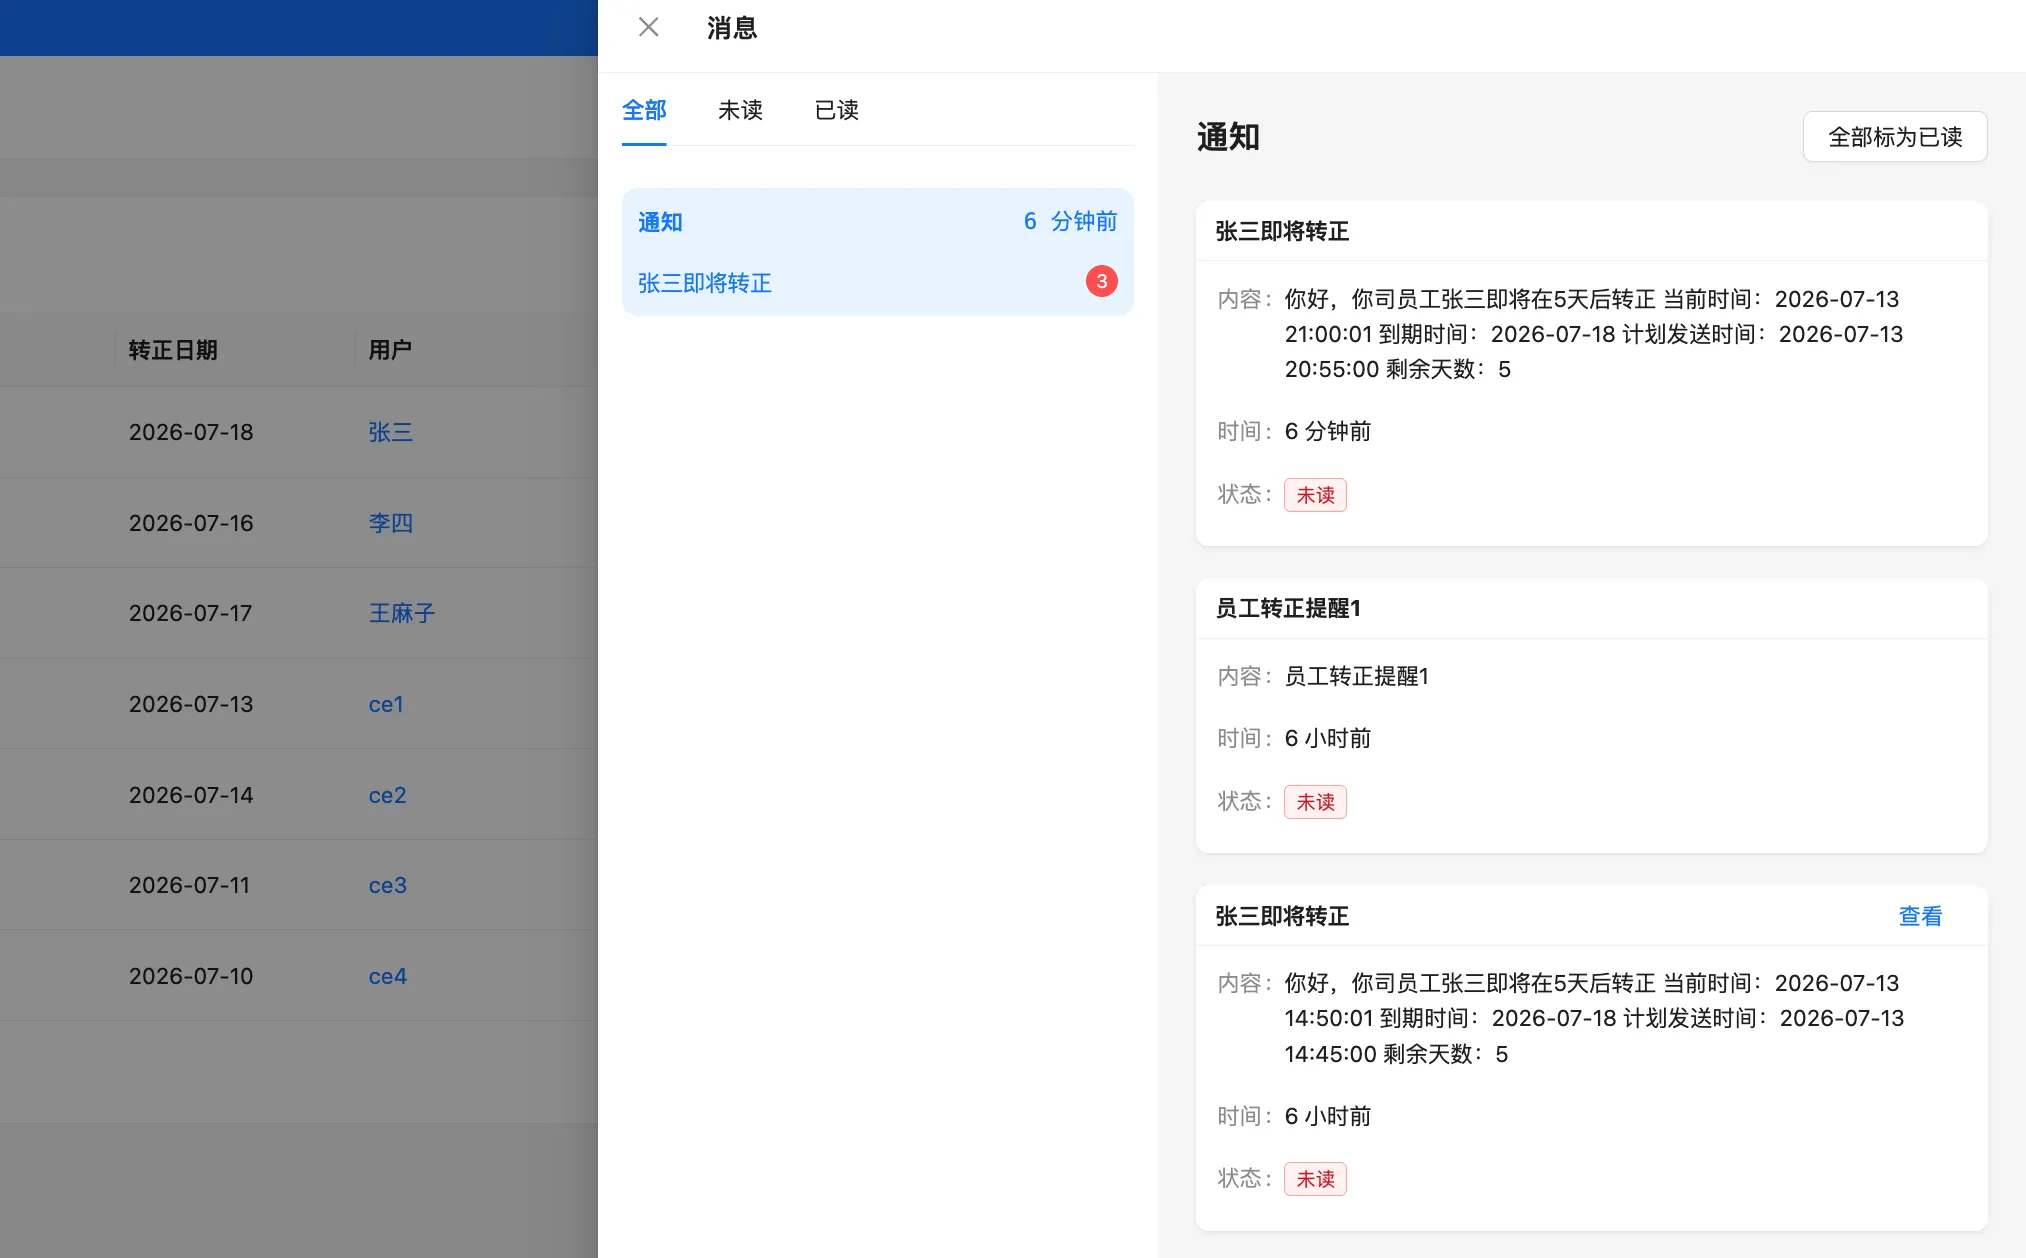Click the 李四 user link in the table
The image size is (2026, 1258).
tap(390, 523)
